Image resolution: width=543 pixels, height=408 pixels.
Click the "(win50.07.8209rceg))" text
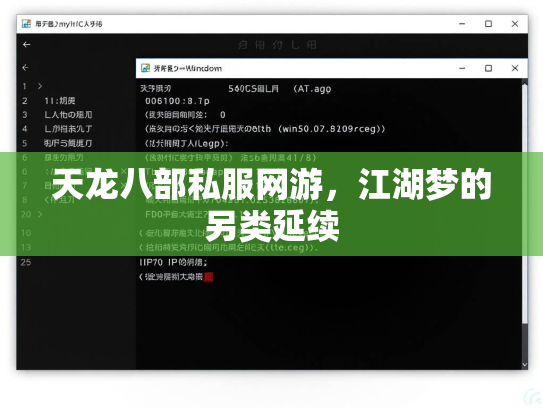click(331, 129)
